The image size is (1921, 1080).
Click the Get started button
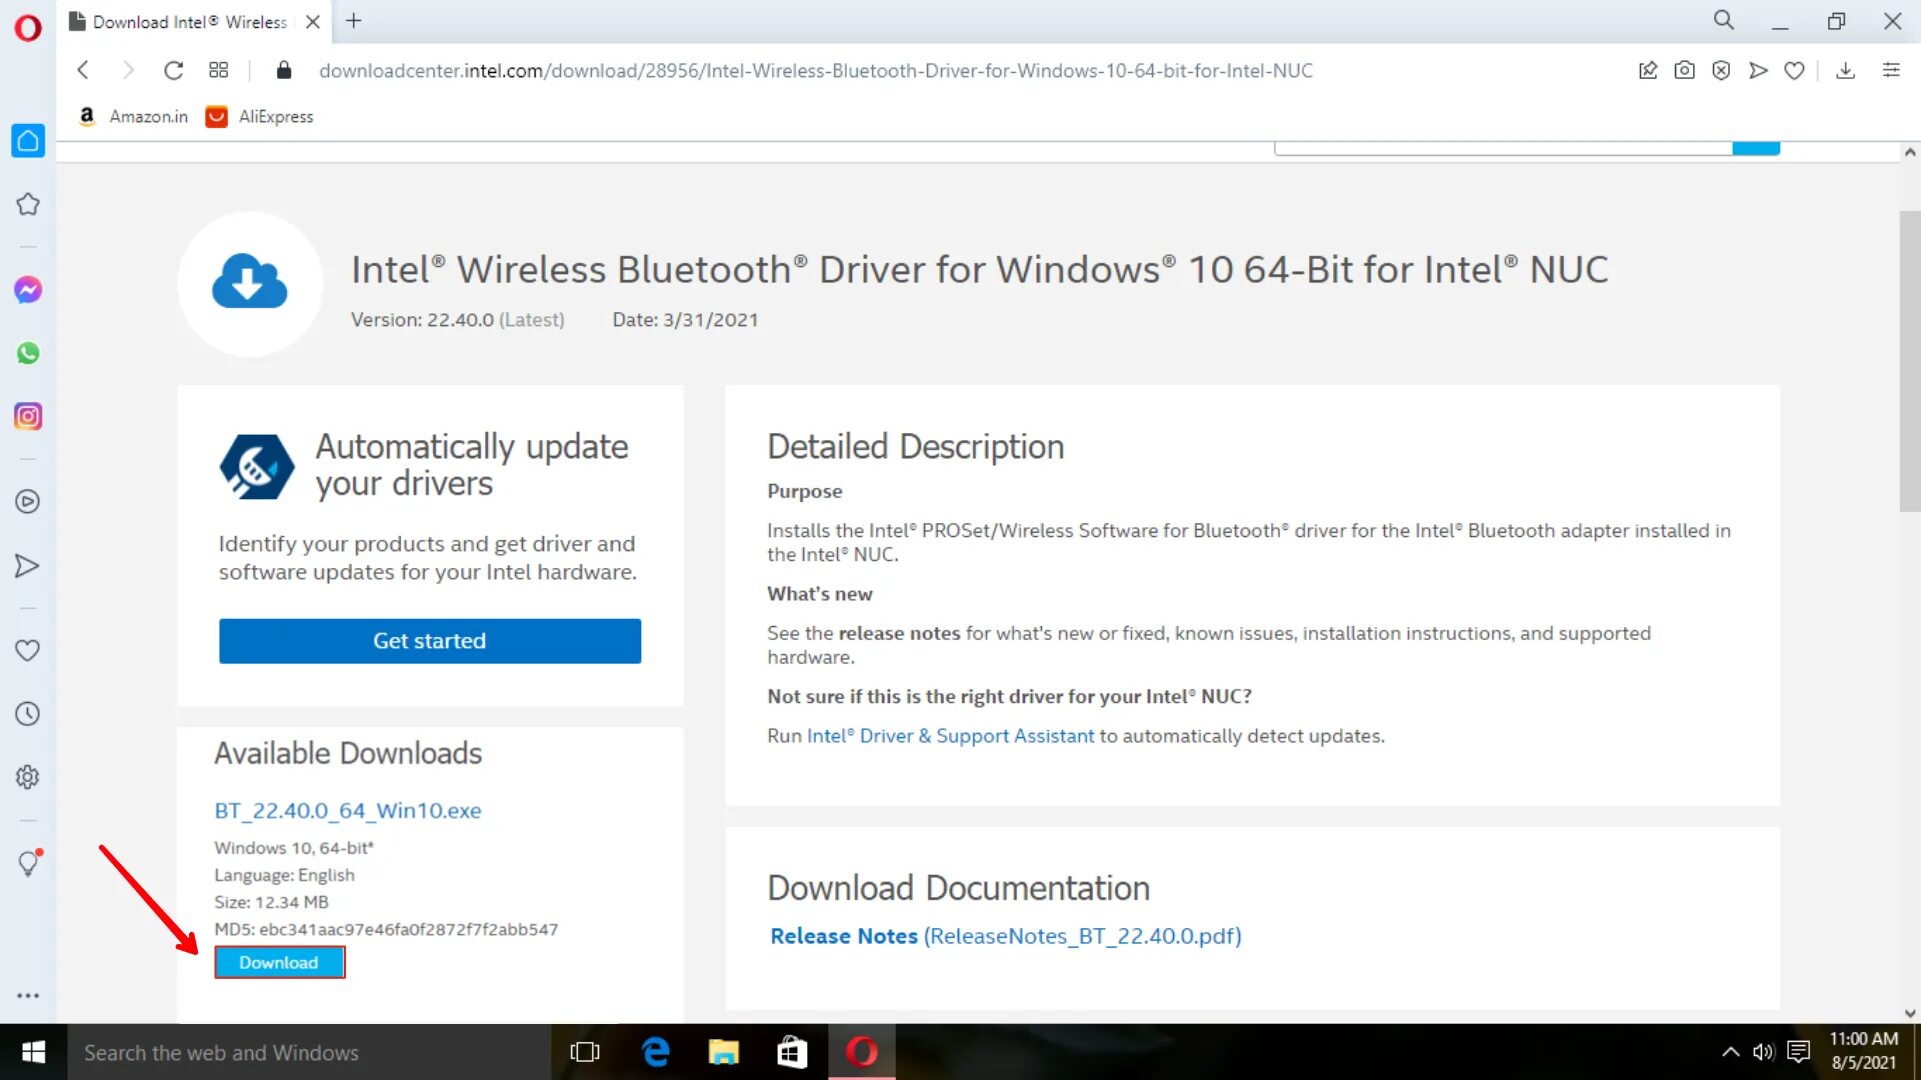point(430,641)
